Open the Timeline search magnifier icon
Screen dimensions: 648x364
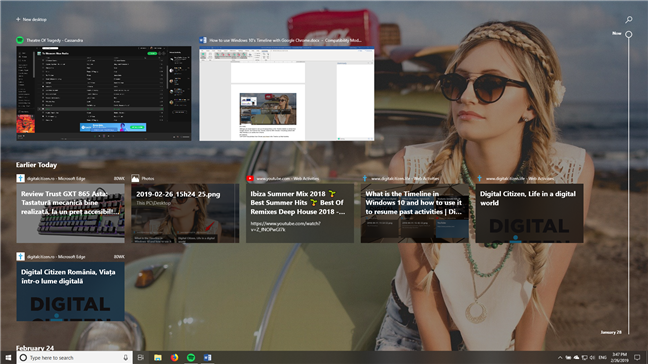tap(629, 19)
